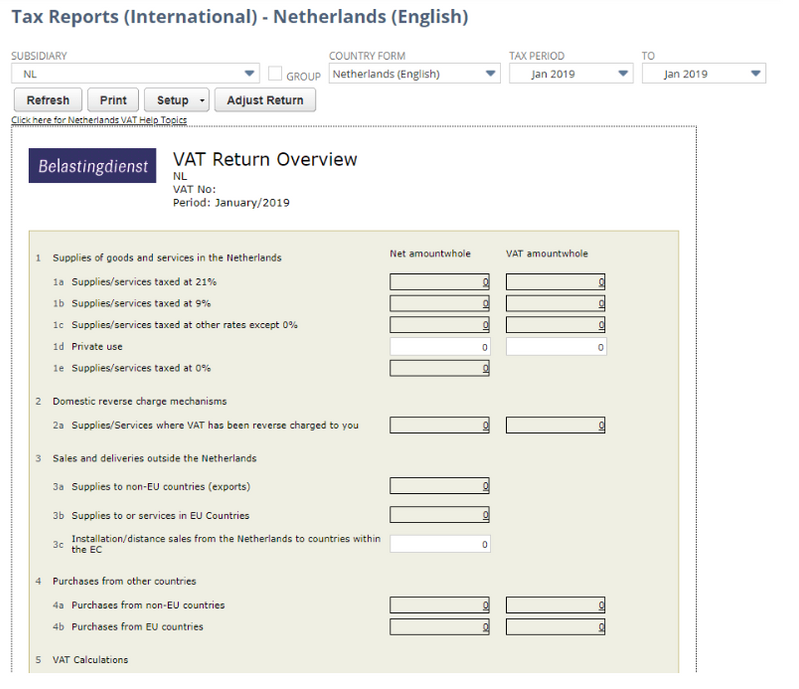799x689 pixels.
Task: Toggle the GROUP checkbox
Action: click(275, 74)
